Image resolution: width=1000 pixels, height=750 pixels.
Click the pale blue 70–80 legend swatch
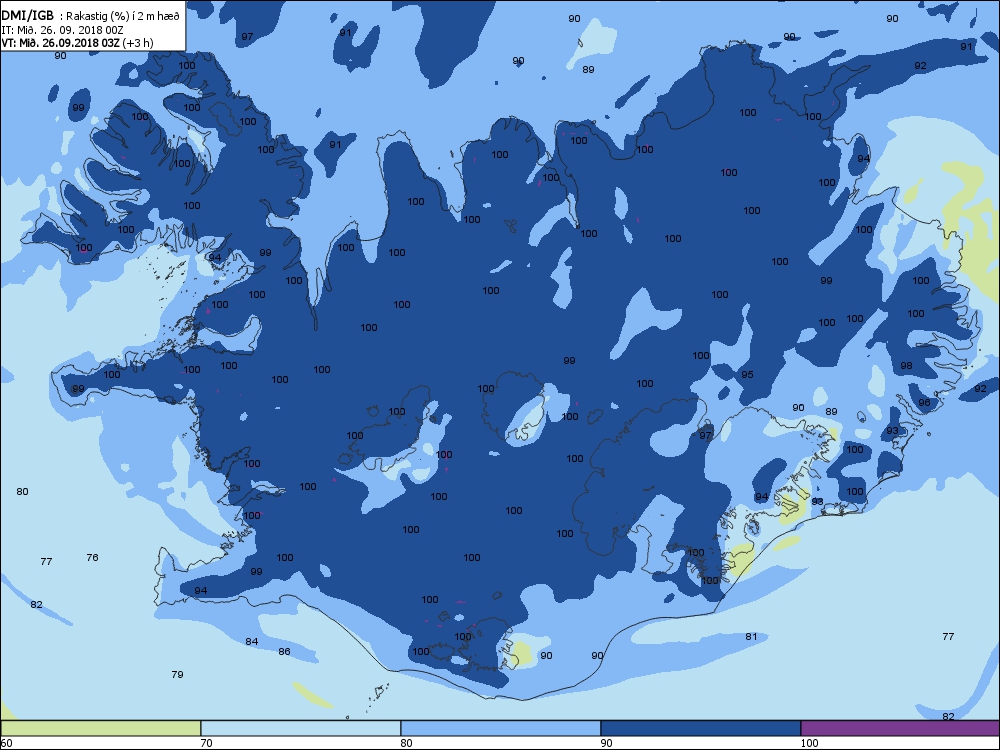tap(300, 728)
